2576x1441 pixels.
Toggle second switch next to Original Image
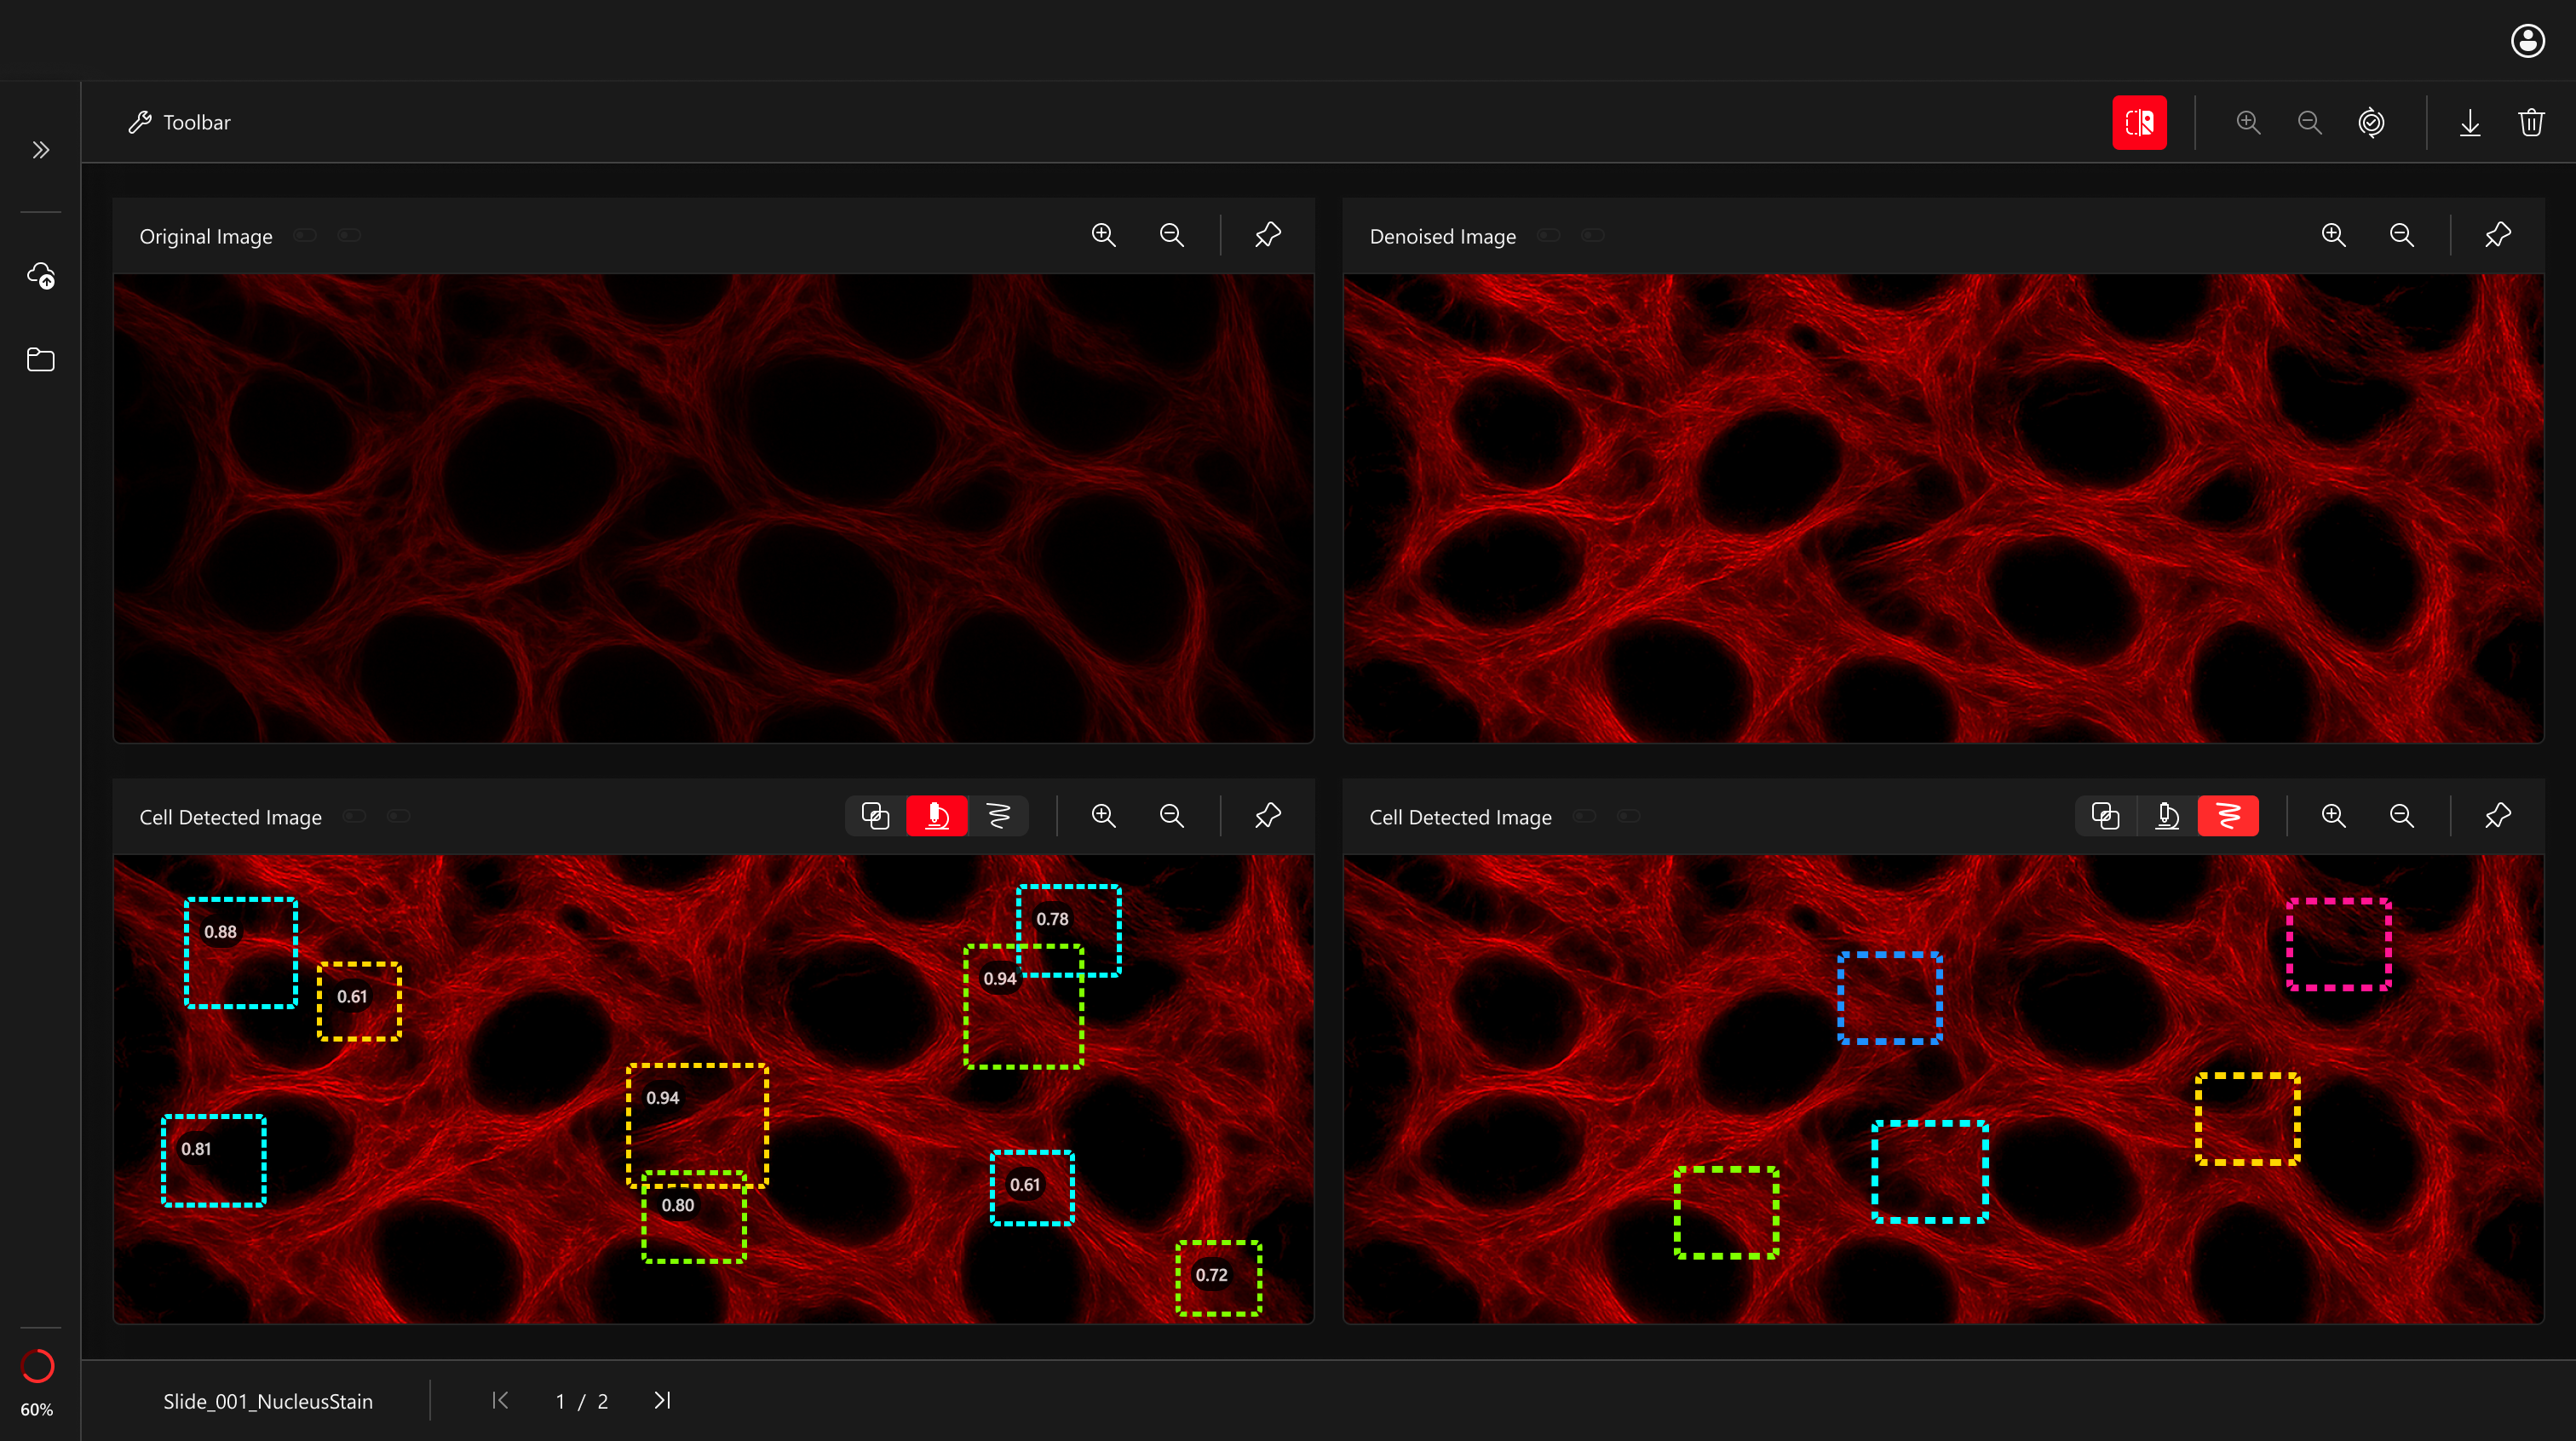(349, 235)
